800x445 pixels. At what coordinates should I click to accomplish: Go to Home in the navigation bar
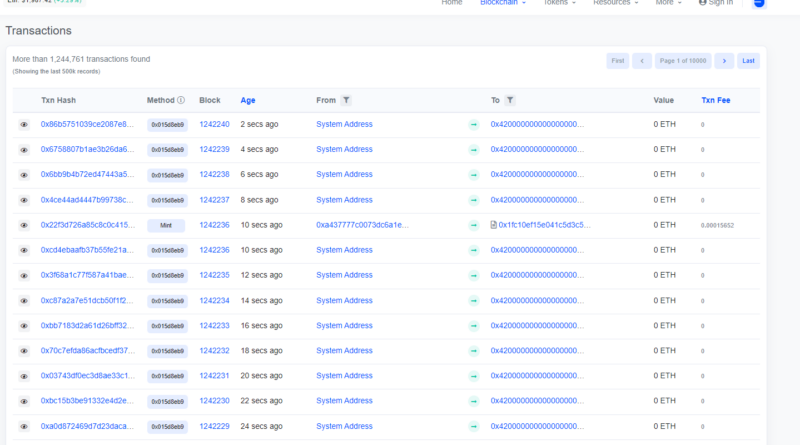pyautogui.click(x=452, y=3)
